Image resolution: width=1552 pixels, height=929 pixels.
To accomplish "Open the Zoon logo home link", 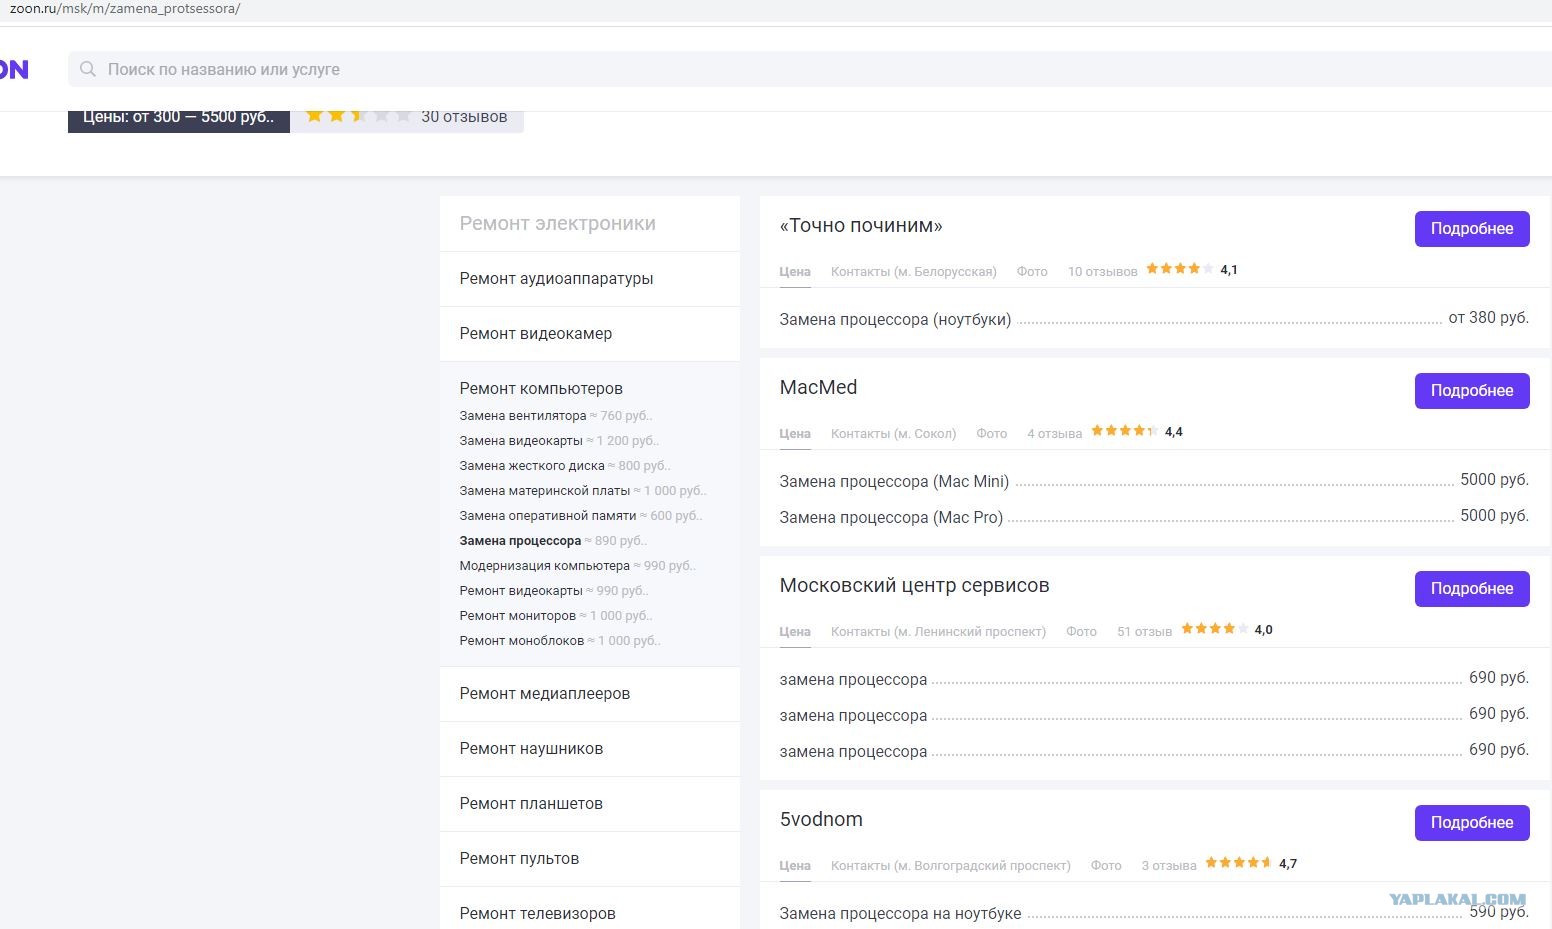I will click(x=14, y=69).
